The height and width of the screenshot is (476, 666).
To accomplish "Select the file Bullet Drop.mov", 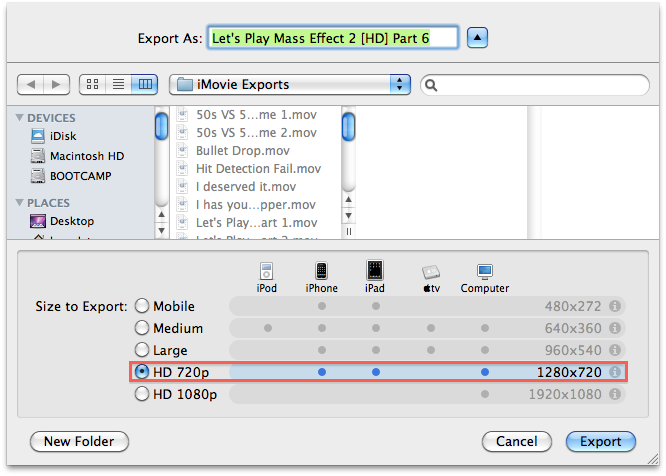I will (x=235, y=150).
